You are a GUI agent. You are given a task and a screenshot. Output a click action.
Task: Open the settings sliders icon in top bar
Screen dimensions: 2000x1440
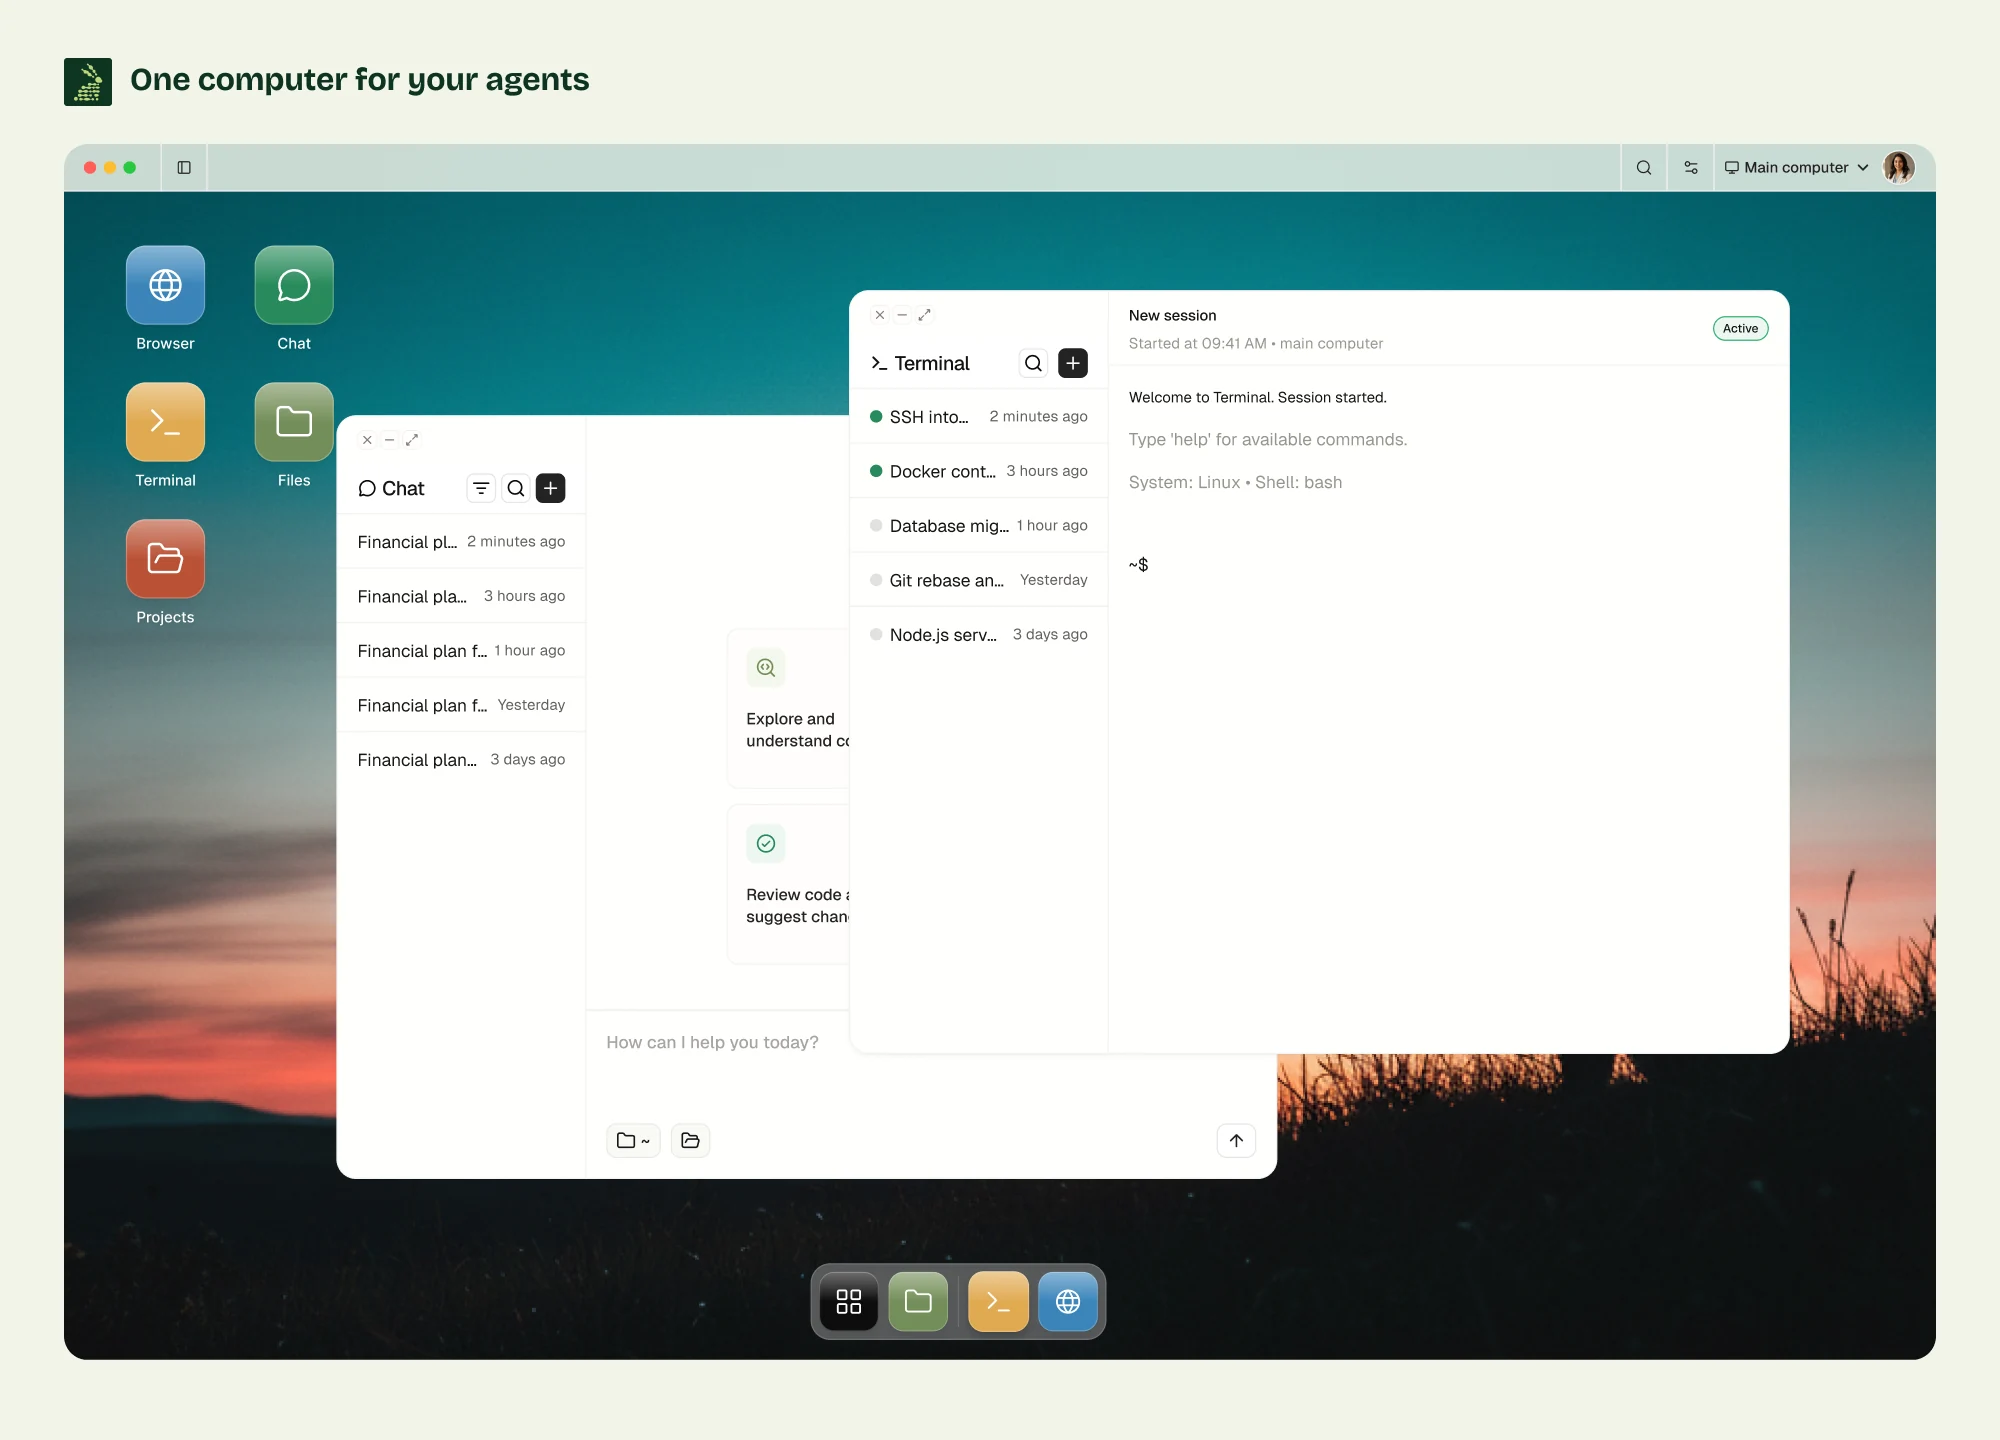[x=1691, y=168]
